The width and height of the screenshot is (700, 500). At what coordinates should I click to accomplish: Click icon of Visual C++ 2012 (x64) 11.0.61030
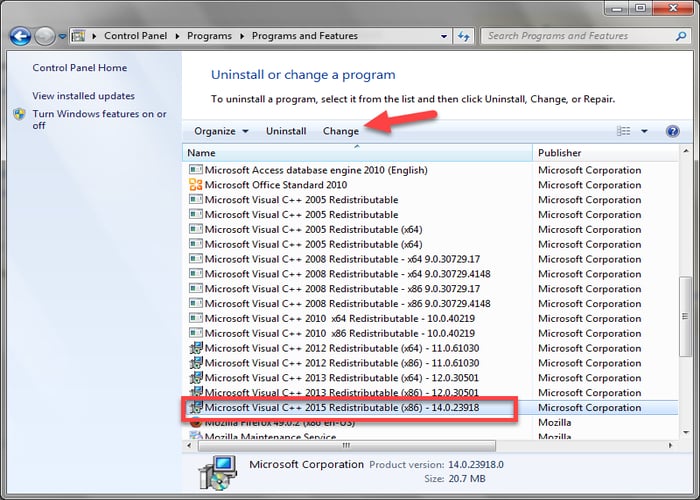point(196,348)
